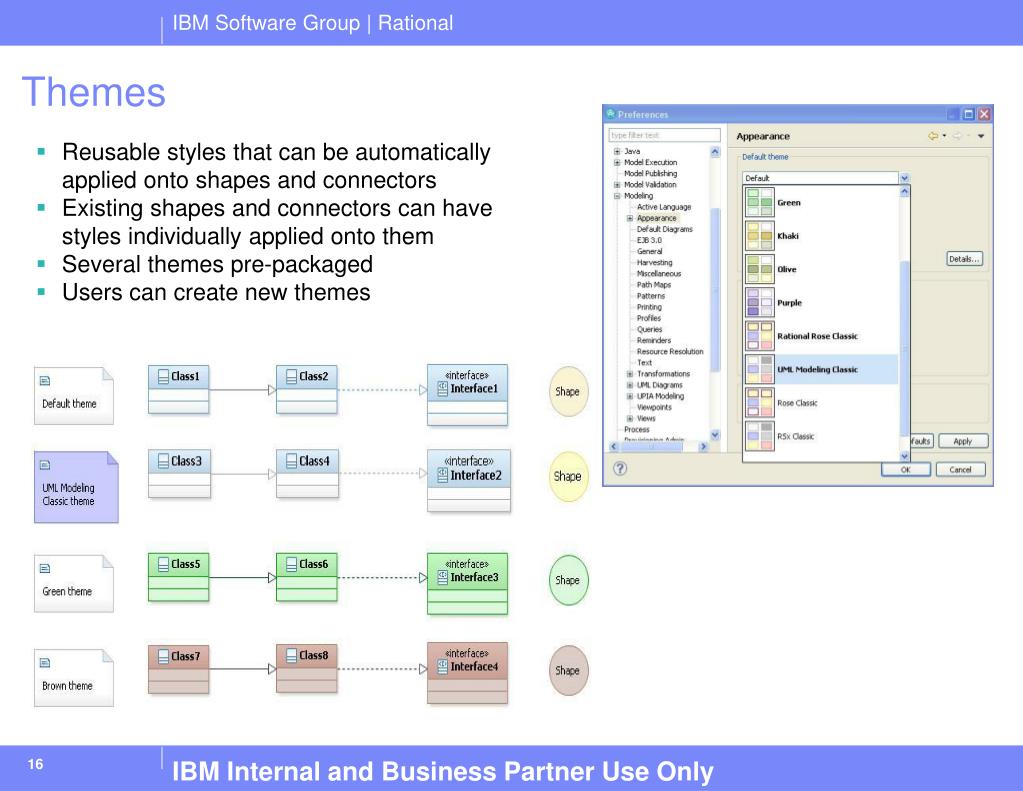The image size is (1023, 791).
Task: Click the class icon in Class1
Action: pos(163,377)
